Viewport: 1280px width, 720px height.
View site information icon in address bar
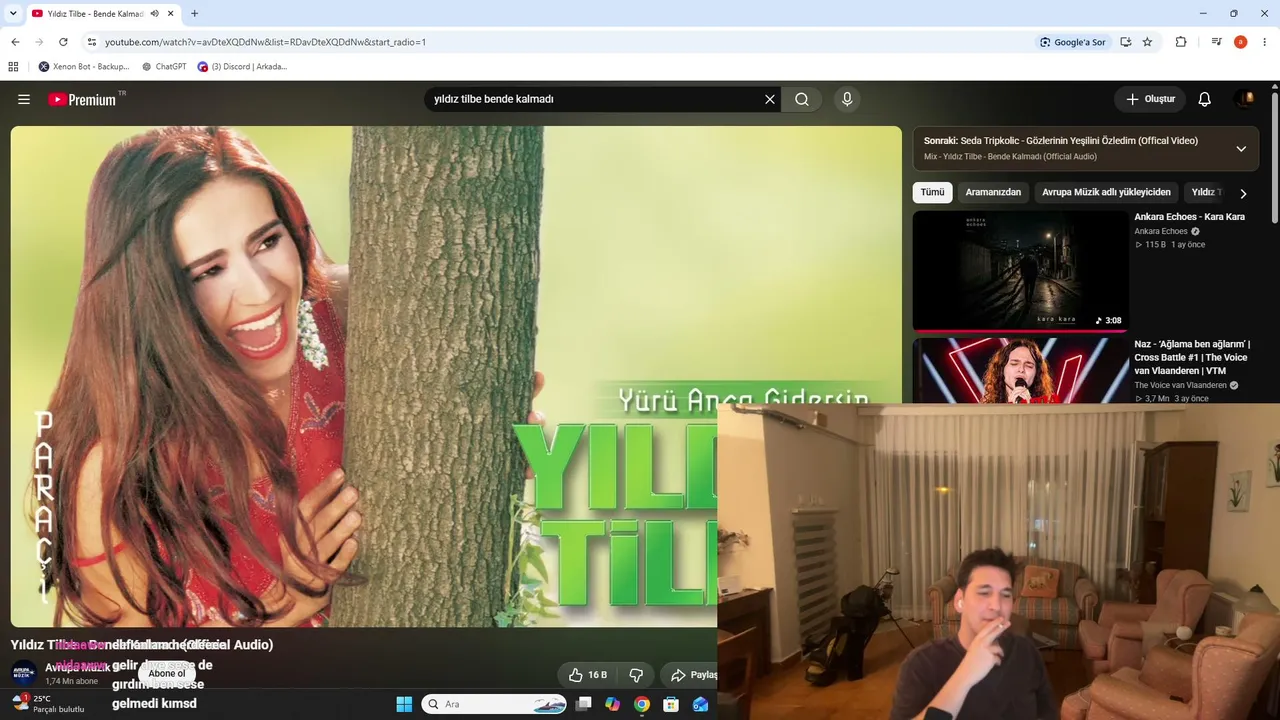coord(91,42)
